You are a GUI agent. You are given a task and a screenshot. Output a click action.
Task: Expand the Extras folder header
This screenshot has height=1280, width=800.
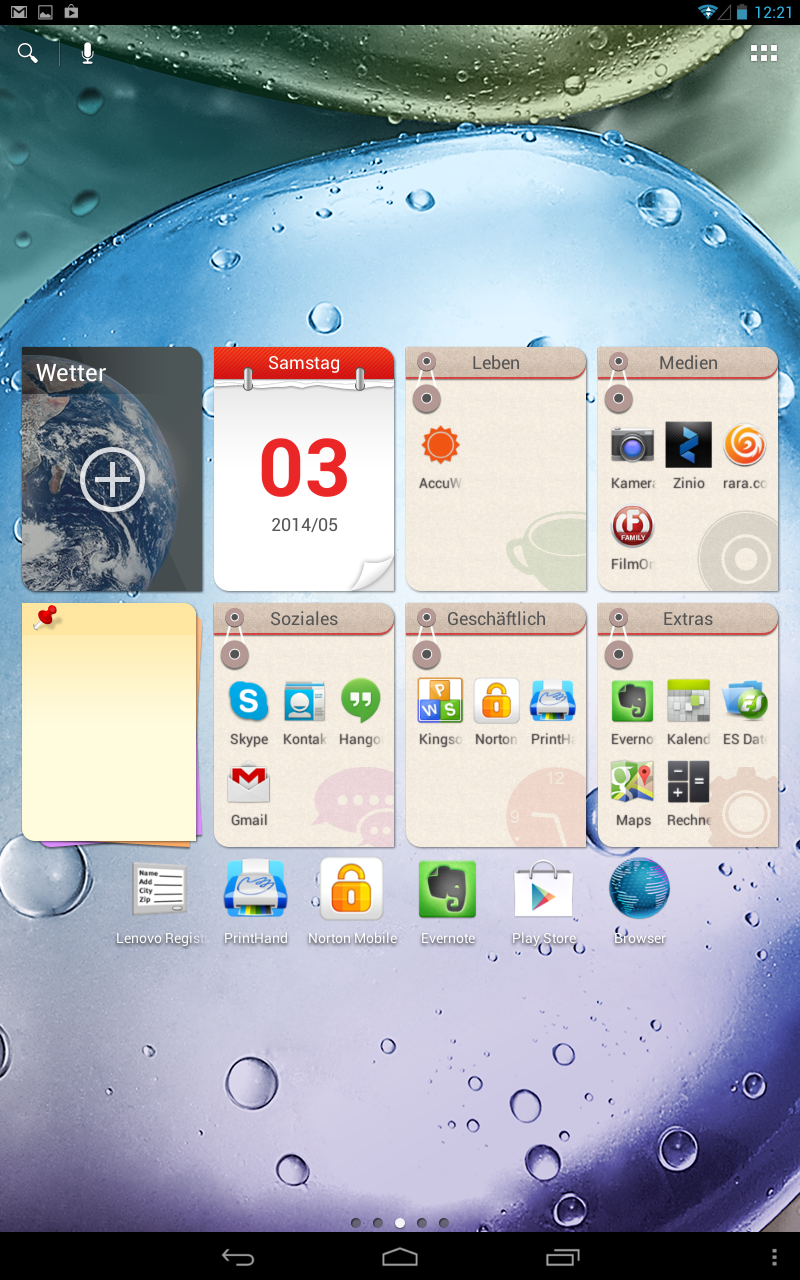[688, 619]
